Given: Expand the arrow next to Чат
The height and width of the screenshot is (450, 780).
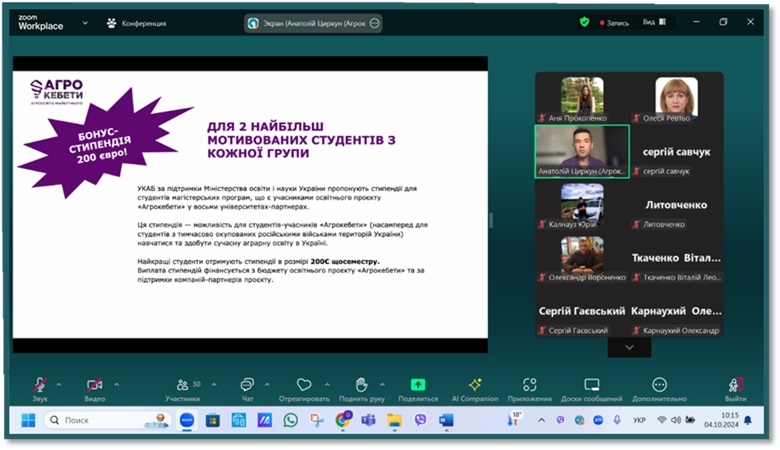Looking at the screenshot, I should pos(267,384).
